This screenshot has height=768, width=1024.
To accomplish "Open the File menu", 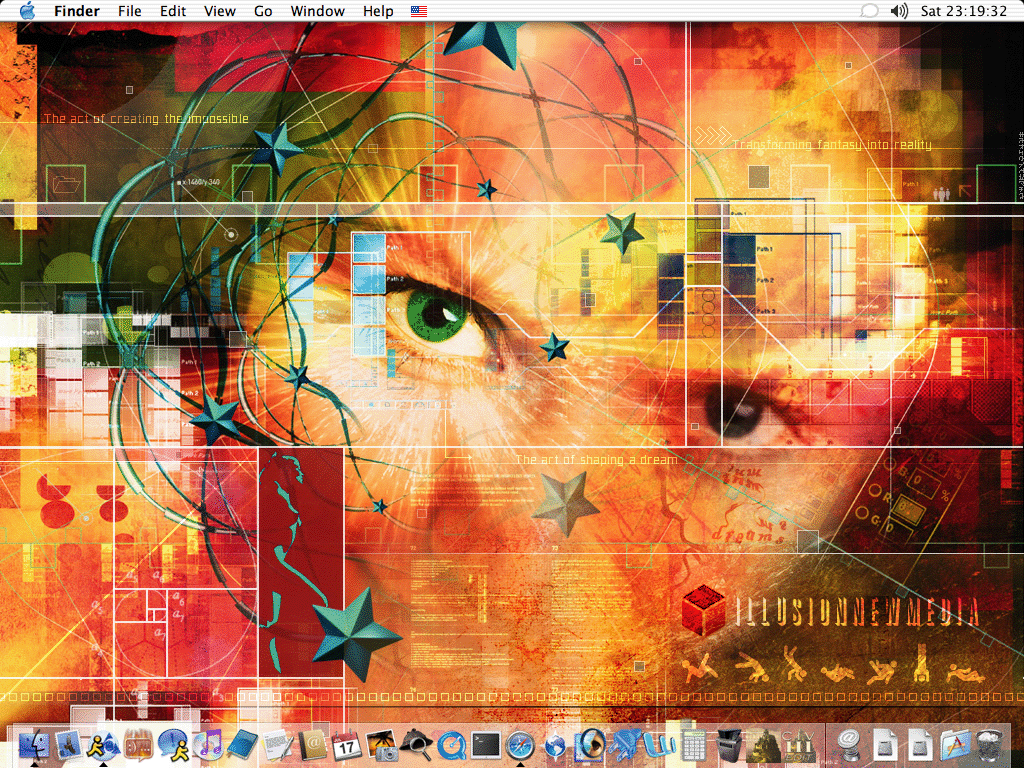I will tap(129, 11).
